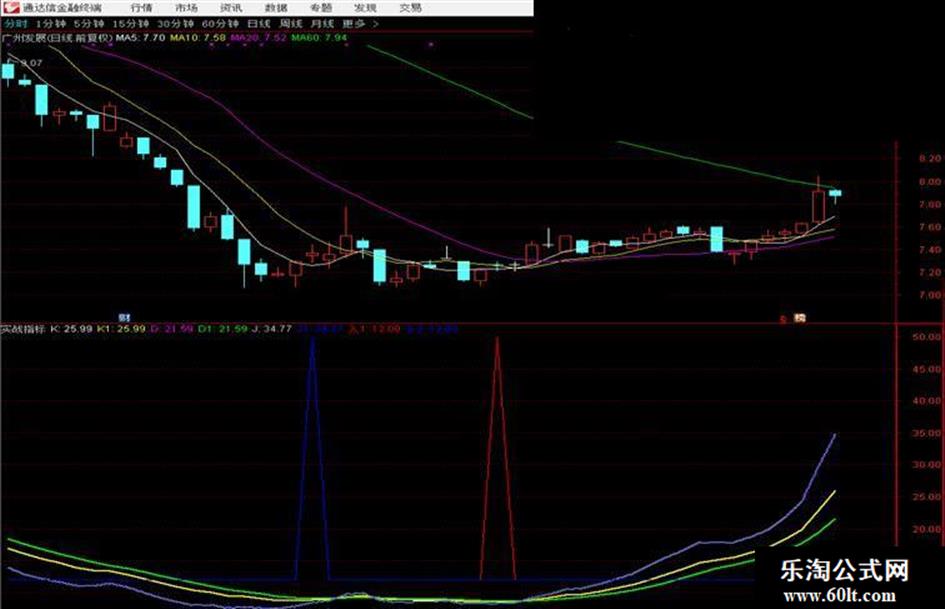Screen dimensions: 945x609
Task: Click the MA10: 7.58 label
Action: click(198, 37)
